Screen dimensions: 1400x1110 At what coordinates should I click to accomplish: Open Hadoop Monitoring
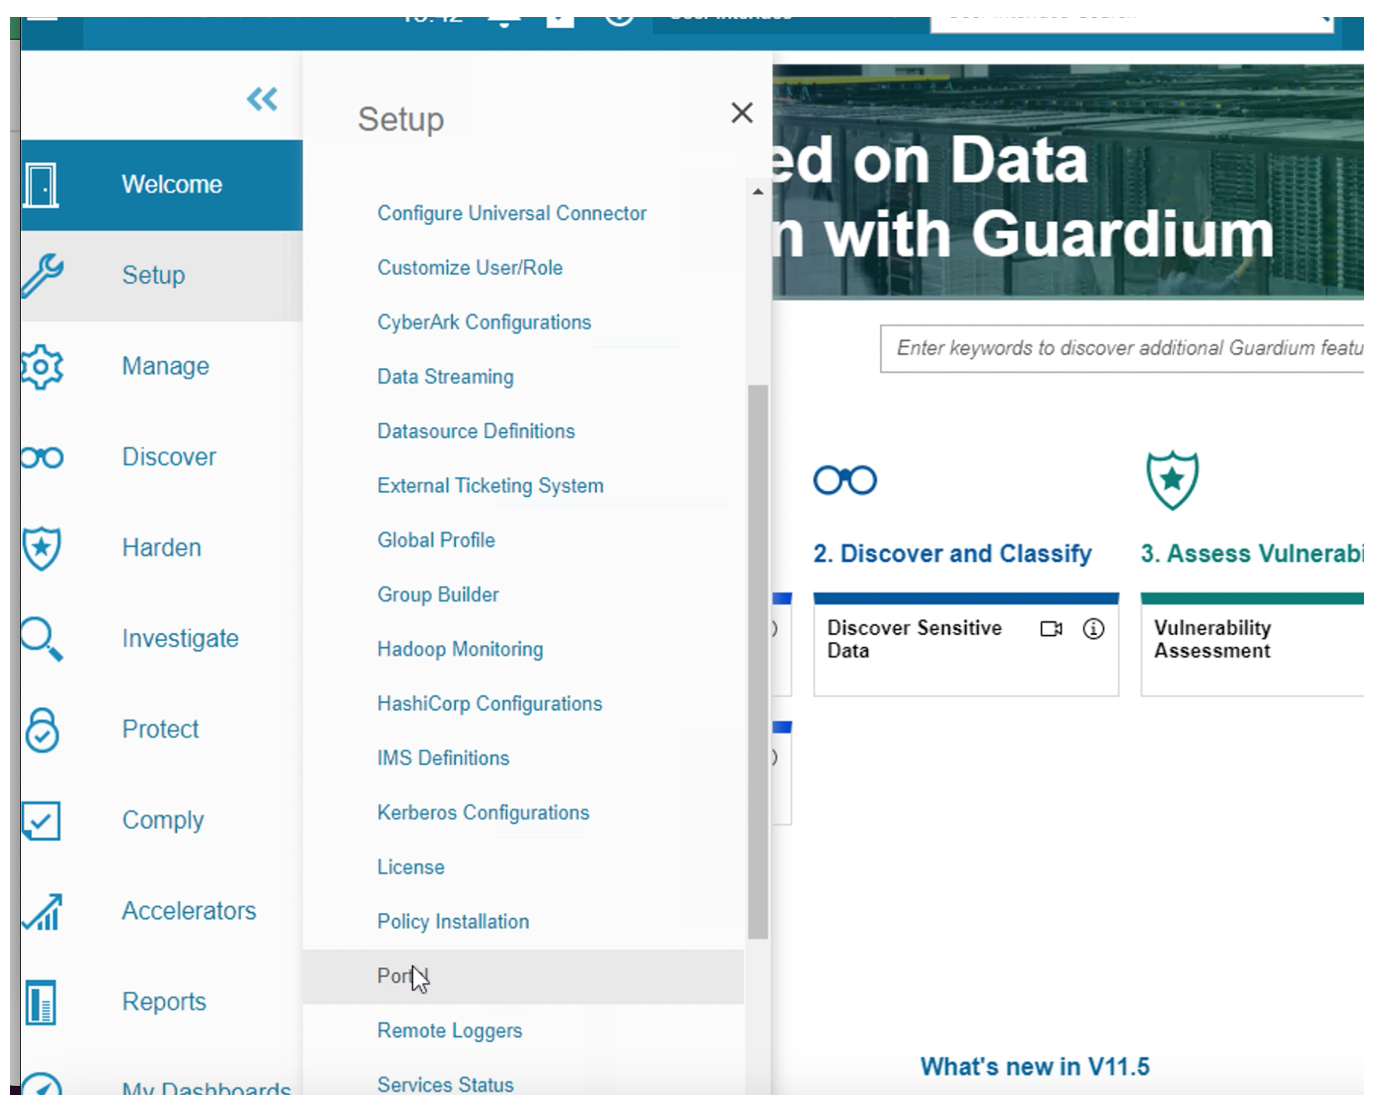pyautogui.click(x=460, y=650)
